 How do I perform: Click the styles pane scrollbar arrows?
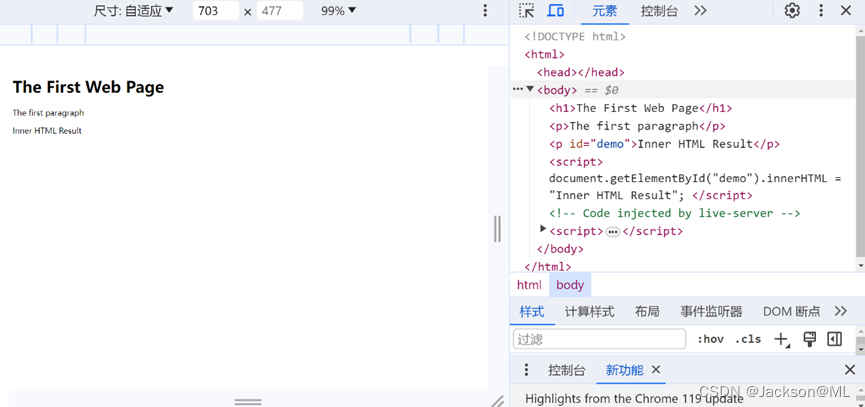(x=860, y=340)
